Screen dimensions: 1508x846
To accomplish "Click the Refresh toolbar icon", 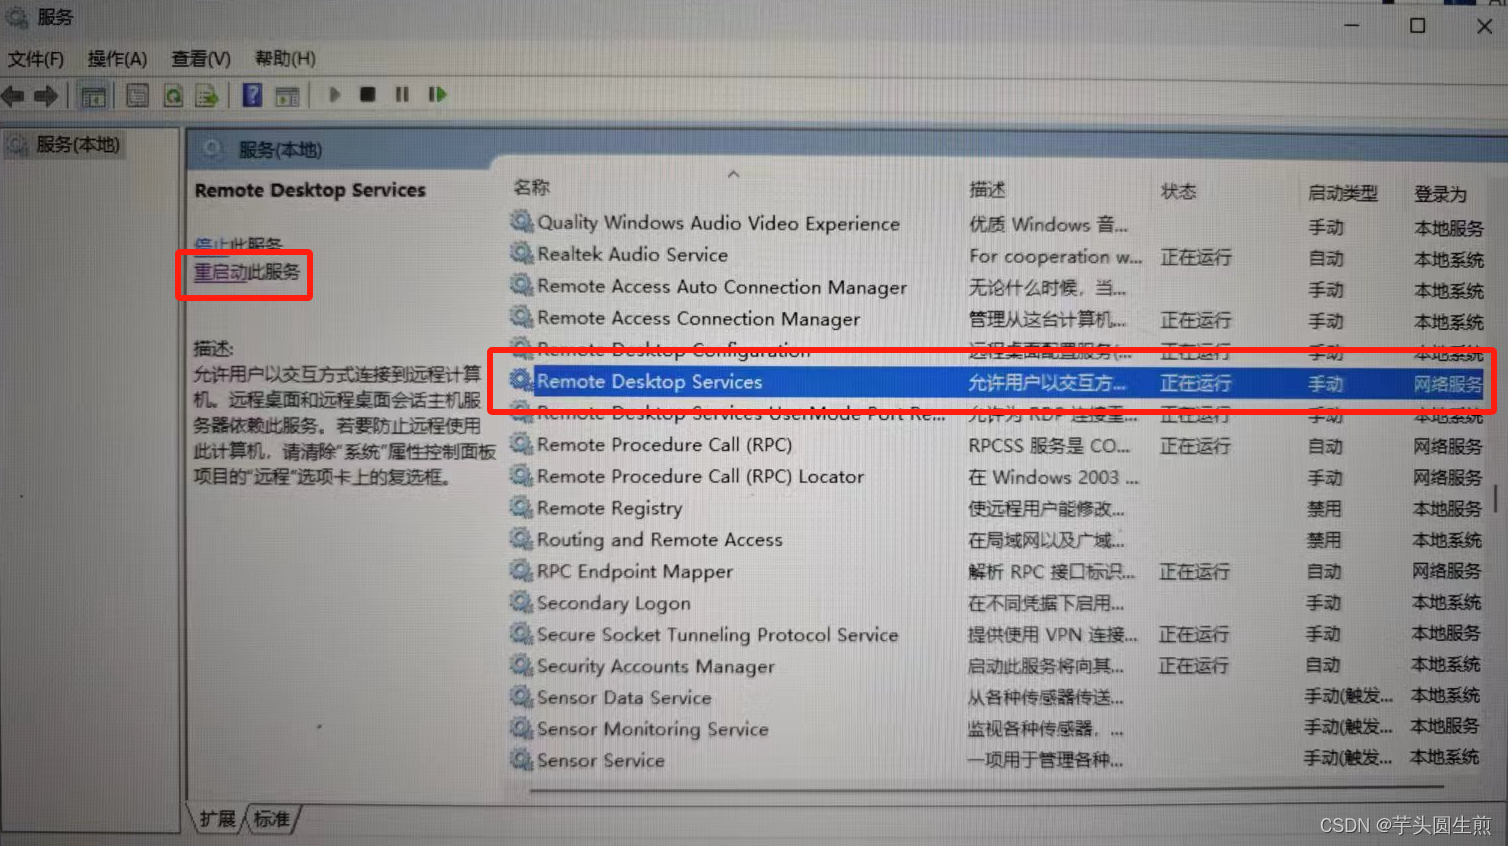I will coord(173,96).
